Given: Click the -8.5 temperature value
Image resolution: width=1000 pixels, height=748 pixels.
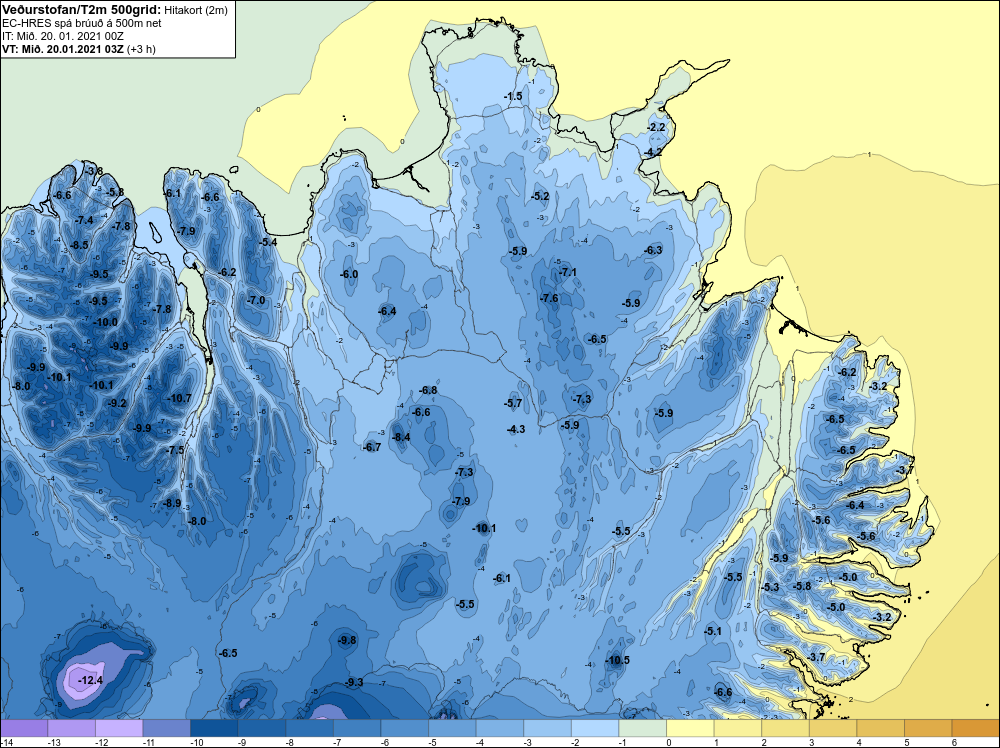Looking at the screenshot, I should coord(79,245).
